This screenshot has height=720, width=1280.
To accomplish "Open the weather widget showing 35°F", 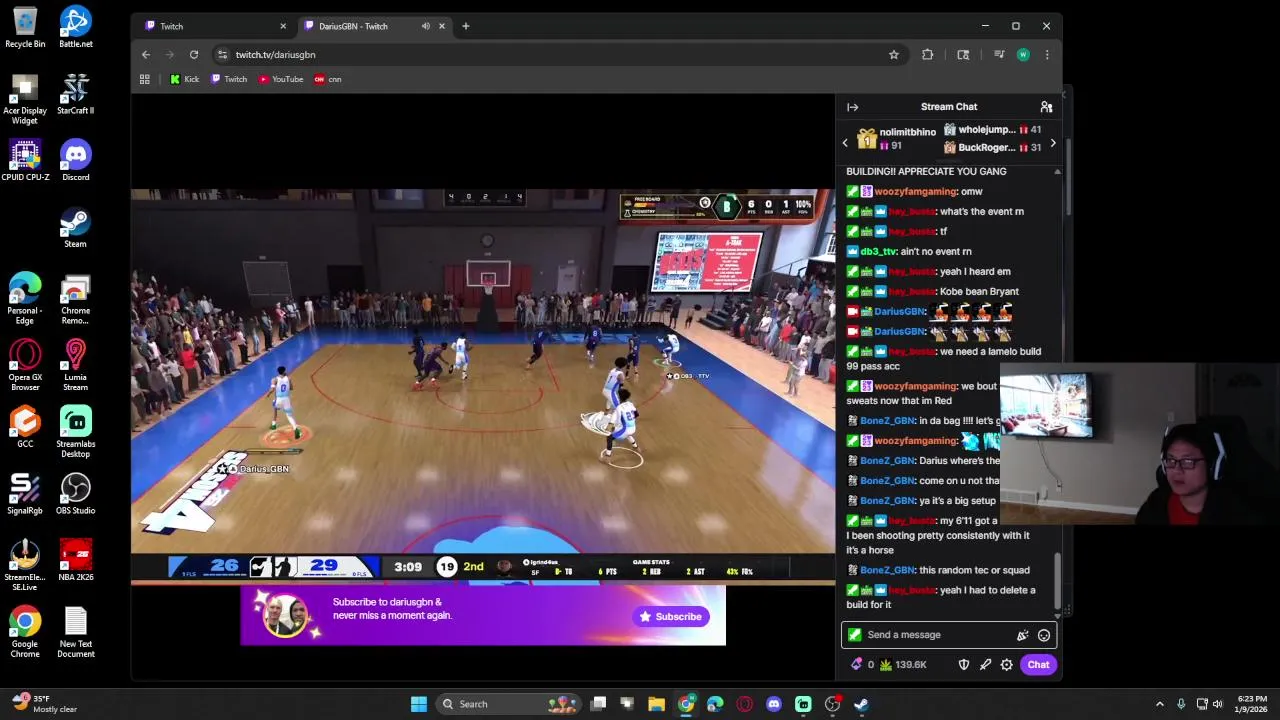I will (45, 704).
